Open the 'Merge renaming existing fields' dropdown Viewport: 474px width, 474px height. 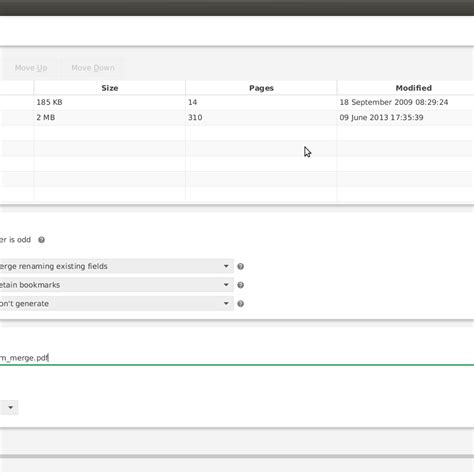[116, 266]
